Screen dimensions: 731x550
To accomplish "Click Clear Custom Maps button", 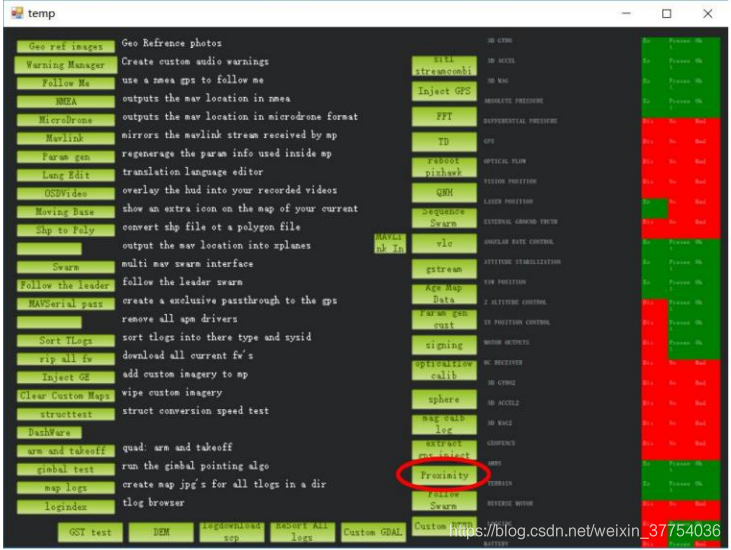I will 66,396.
